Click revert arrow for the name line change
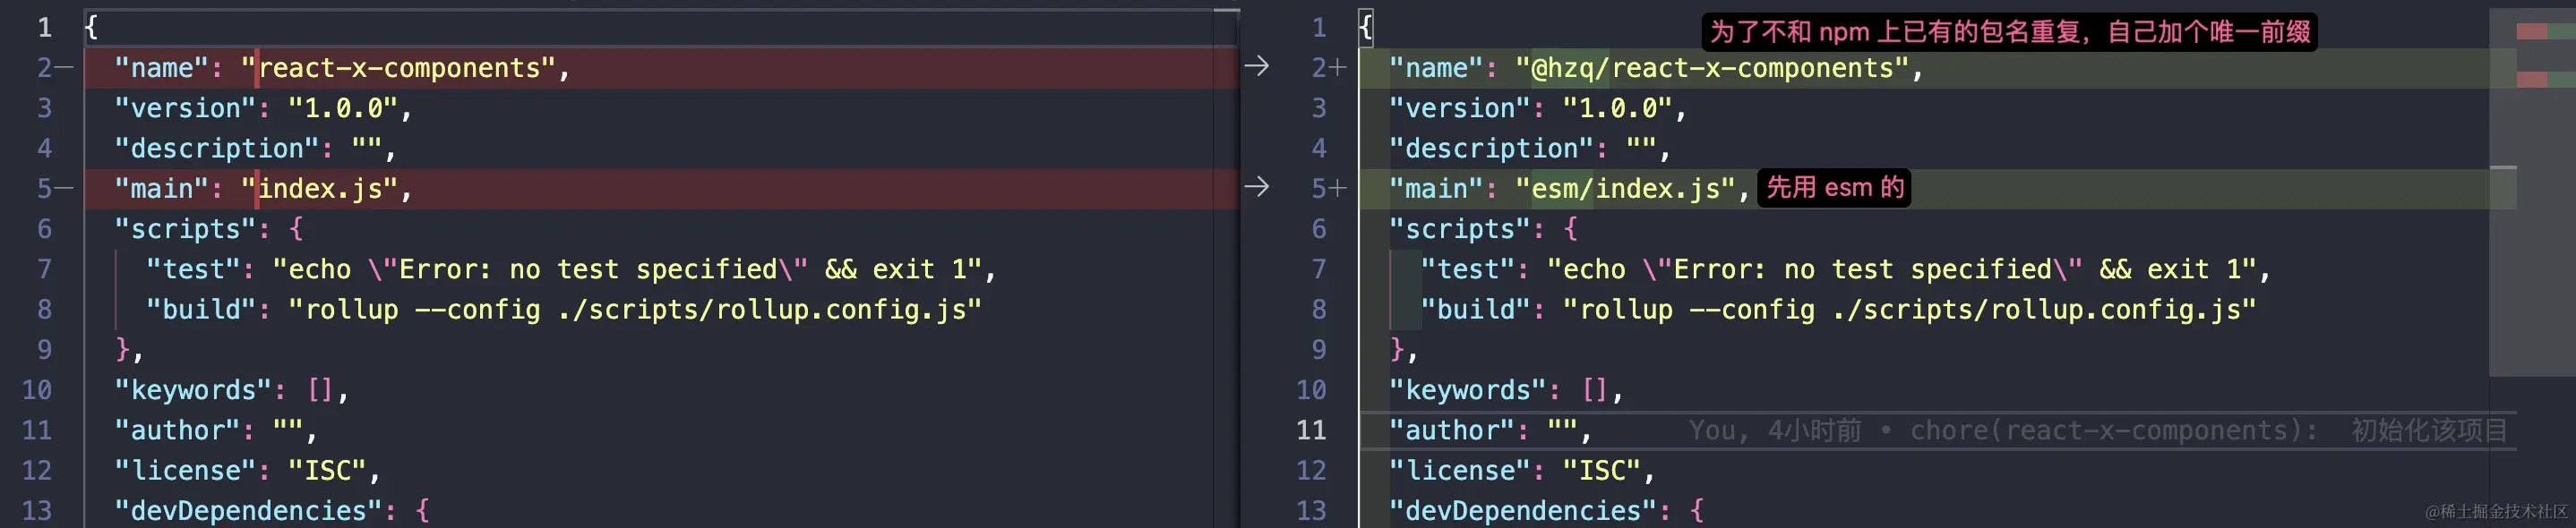The width and height of the screenshot is (2576, 528). [x=1256, y=67]
